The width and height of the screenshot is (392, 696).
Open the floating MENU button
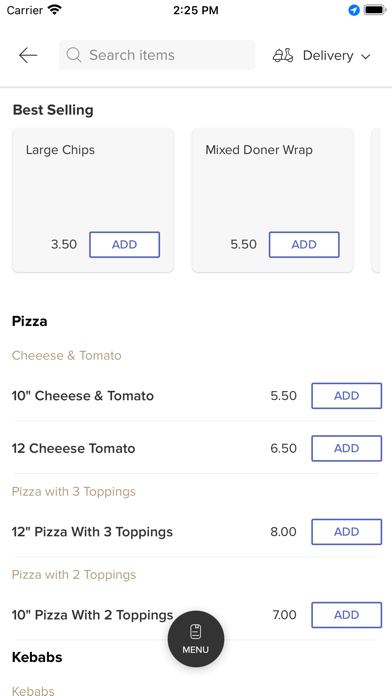pos(196,639)
